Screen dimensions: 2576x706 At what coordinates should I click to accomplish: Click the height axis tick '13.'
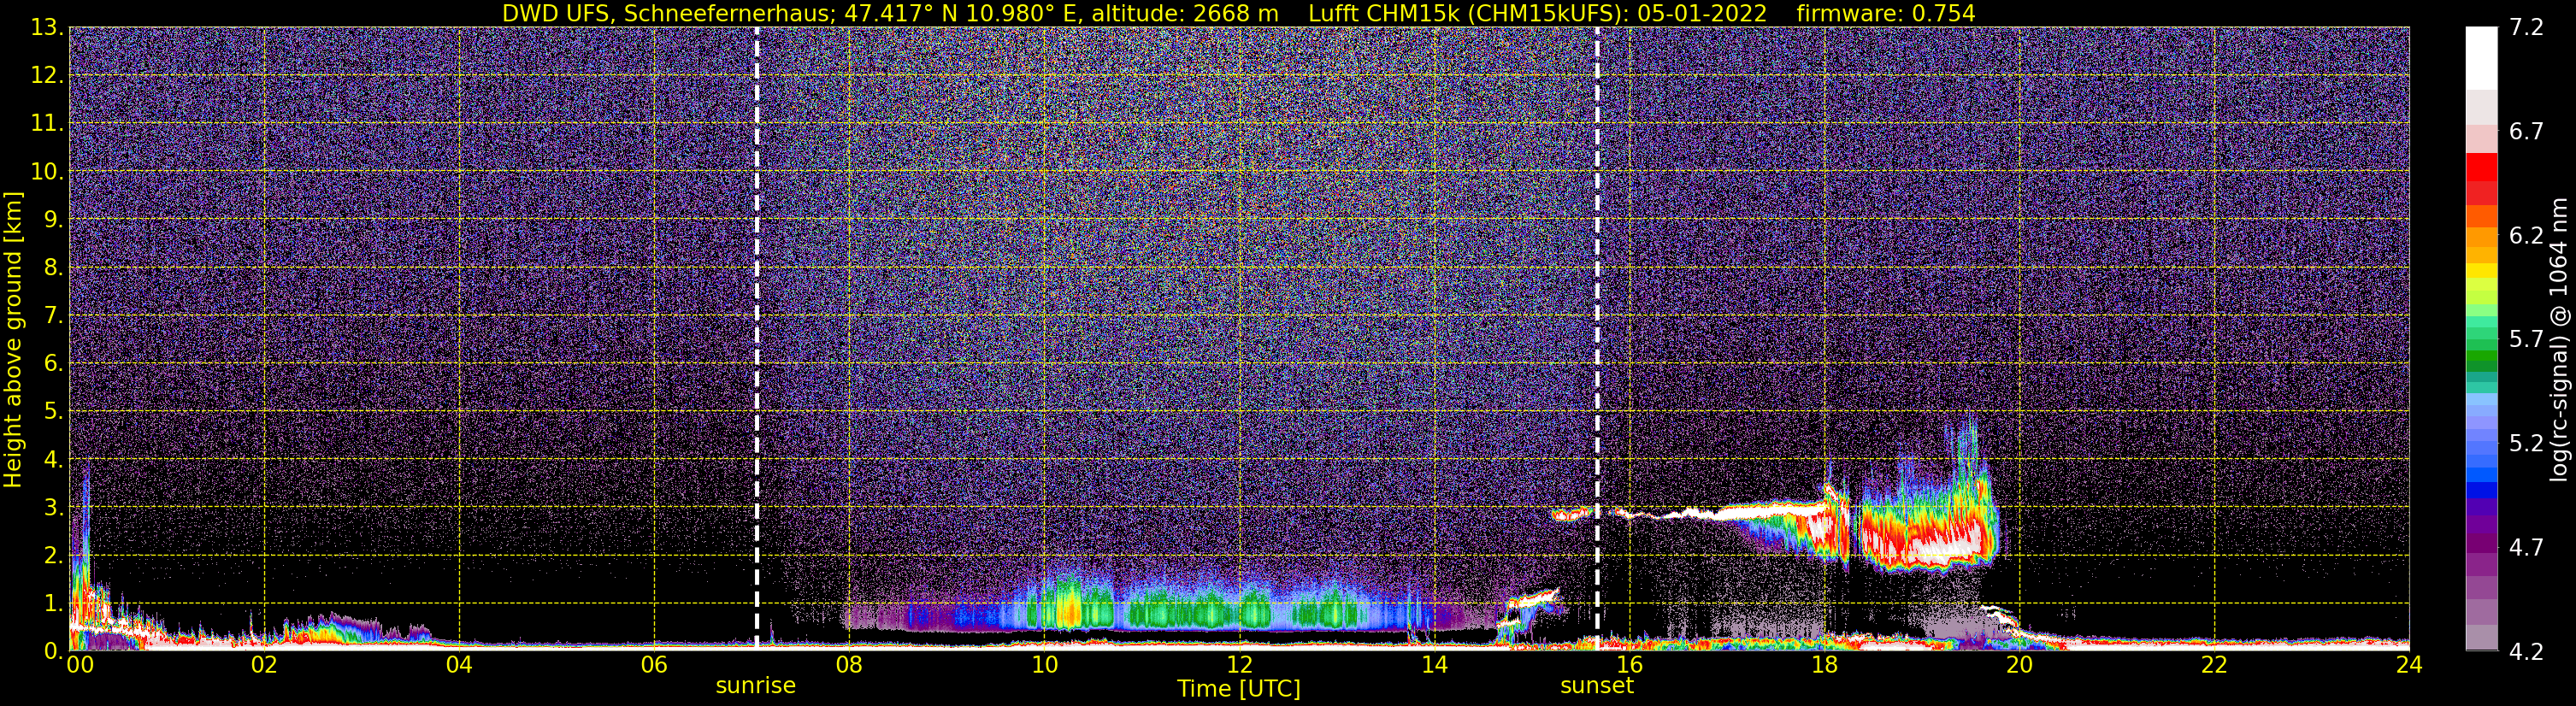pyautogui.click(x=47, y=28)
